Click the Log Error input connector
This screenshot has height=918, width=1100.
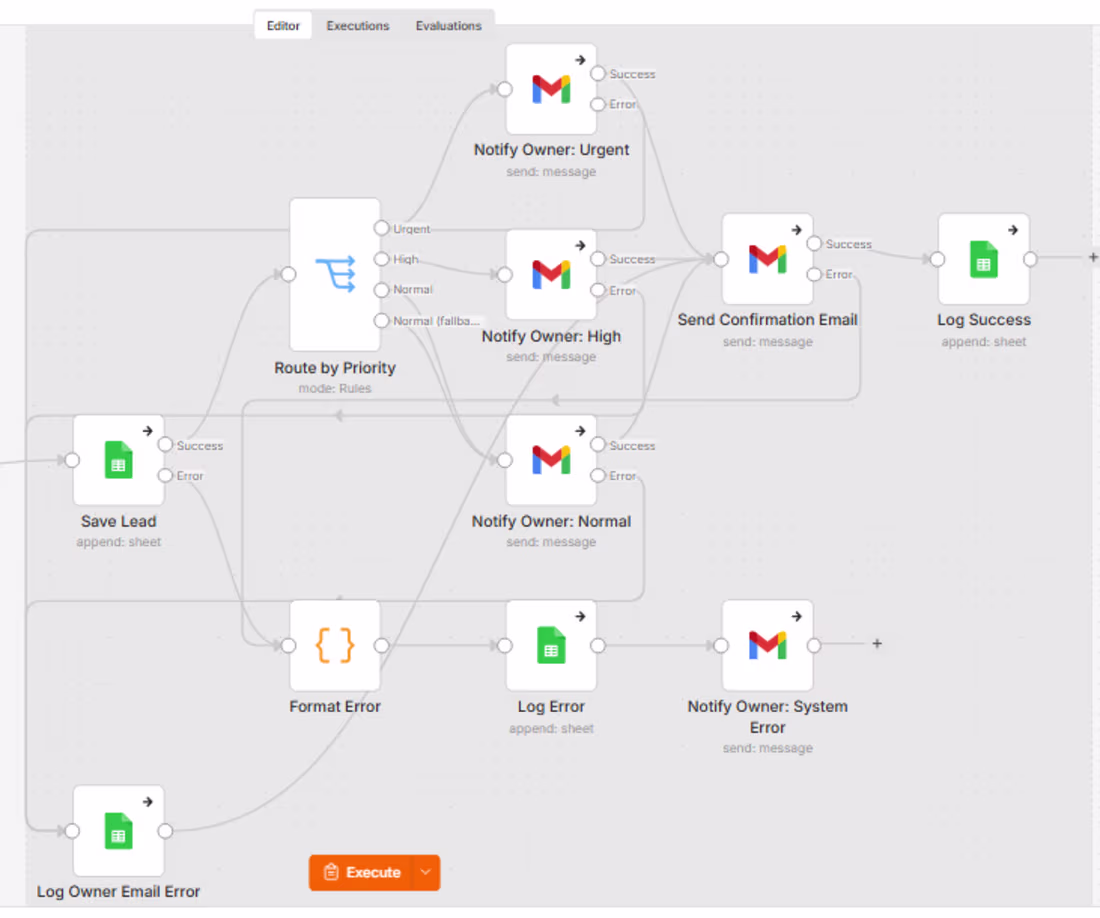504,645
